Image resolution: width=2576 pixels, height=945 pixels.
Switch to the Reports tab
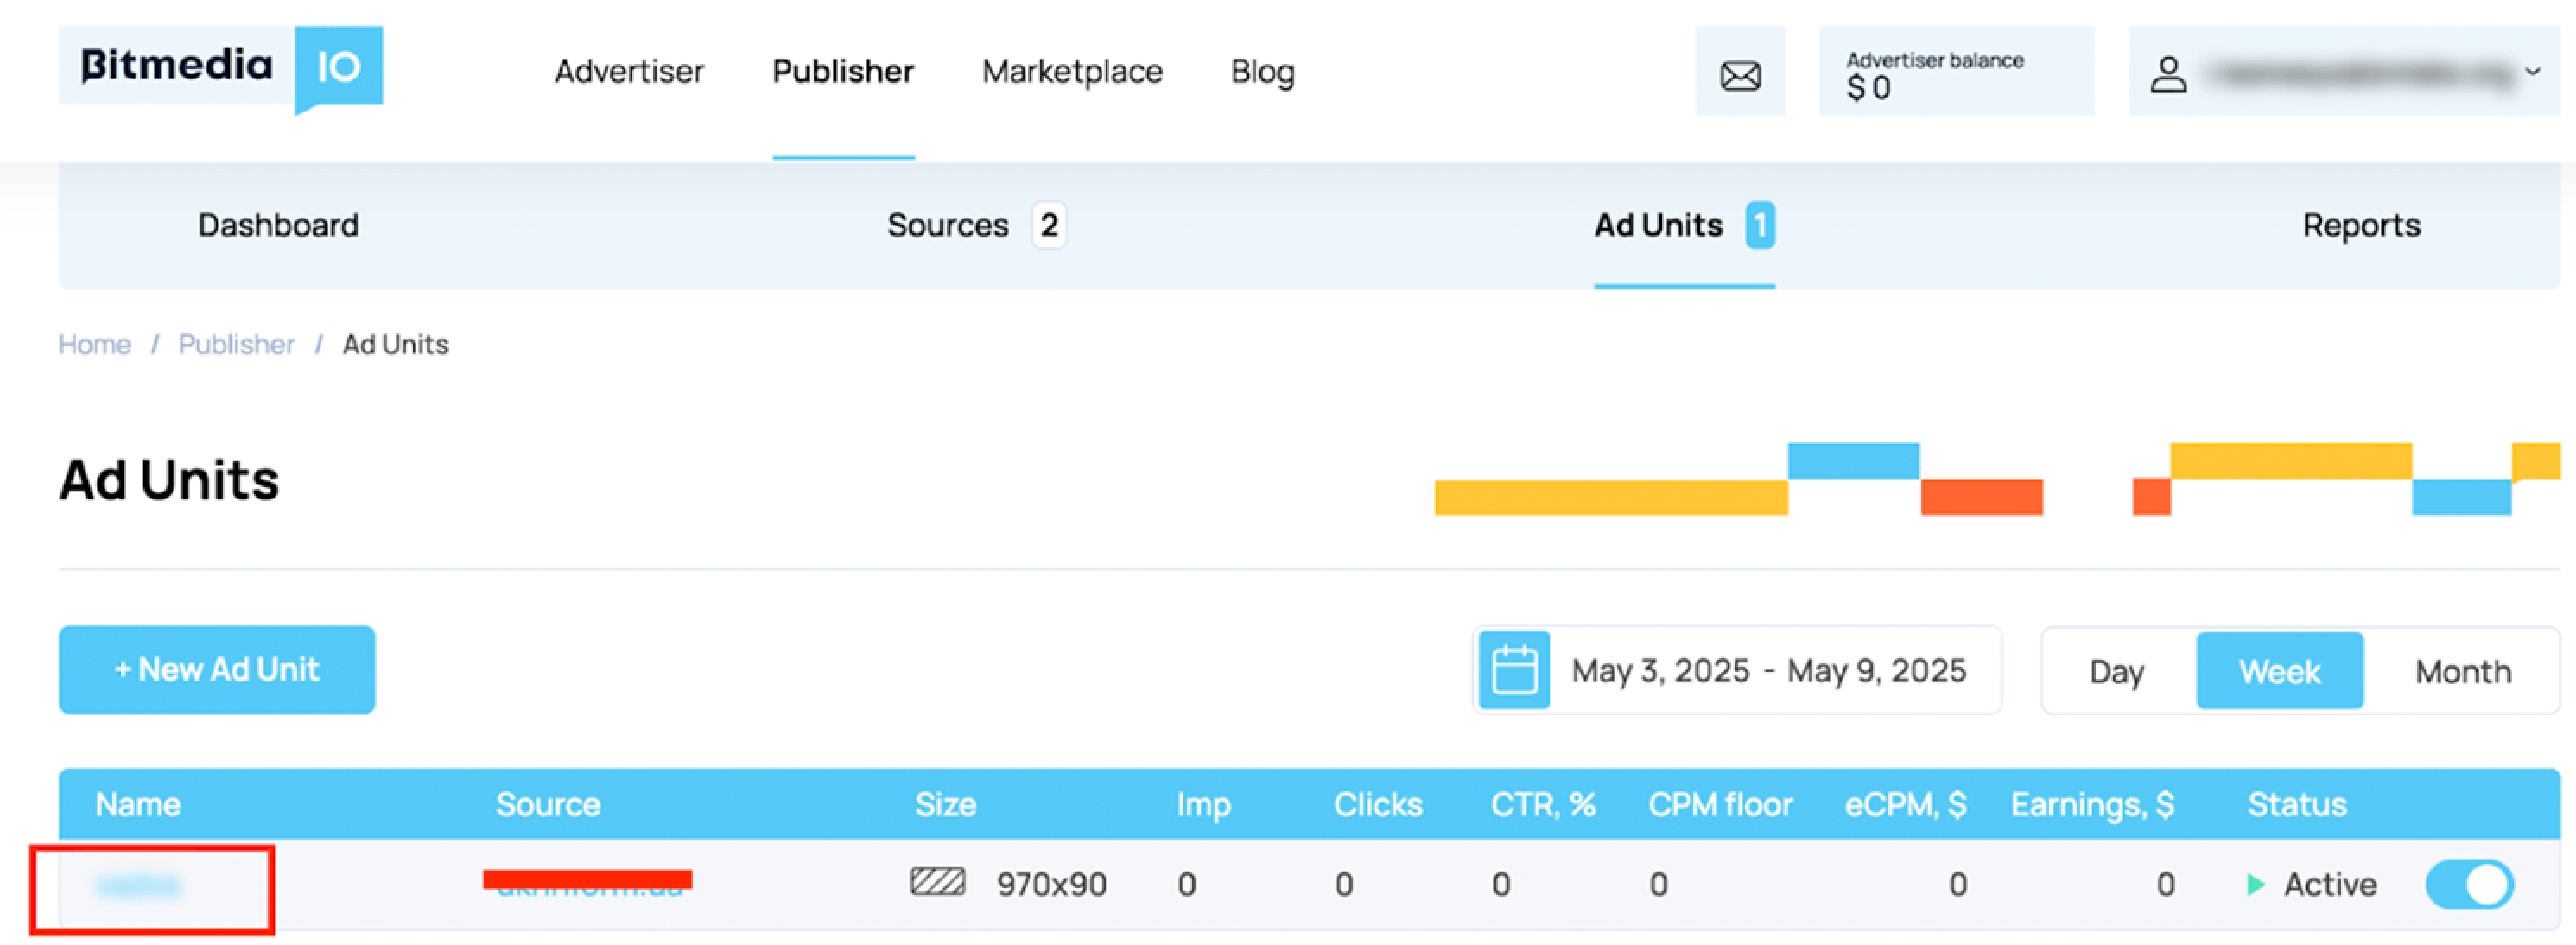coord(2360,225)
